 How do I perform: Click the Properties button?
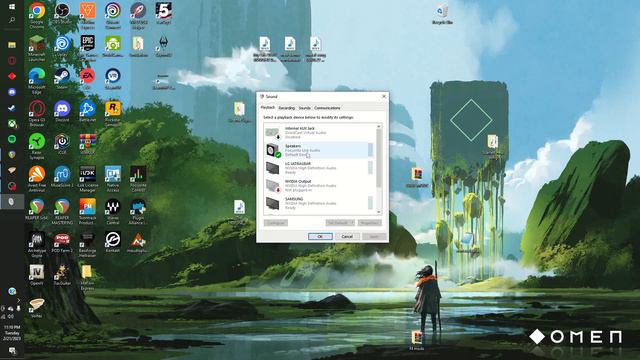pos(369,223)
